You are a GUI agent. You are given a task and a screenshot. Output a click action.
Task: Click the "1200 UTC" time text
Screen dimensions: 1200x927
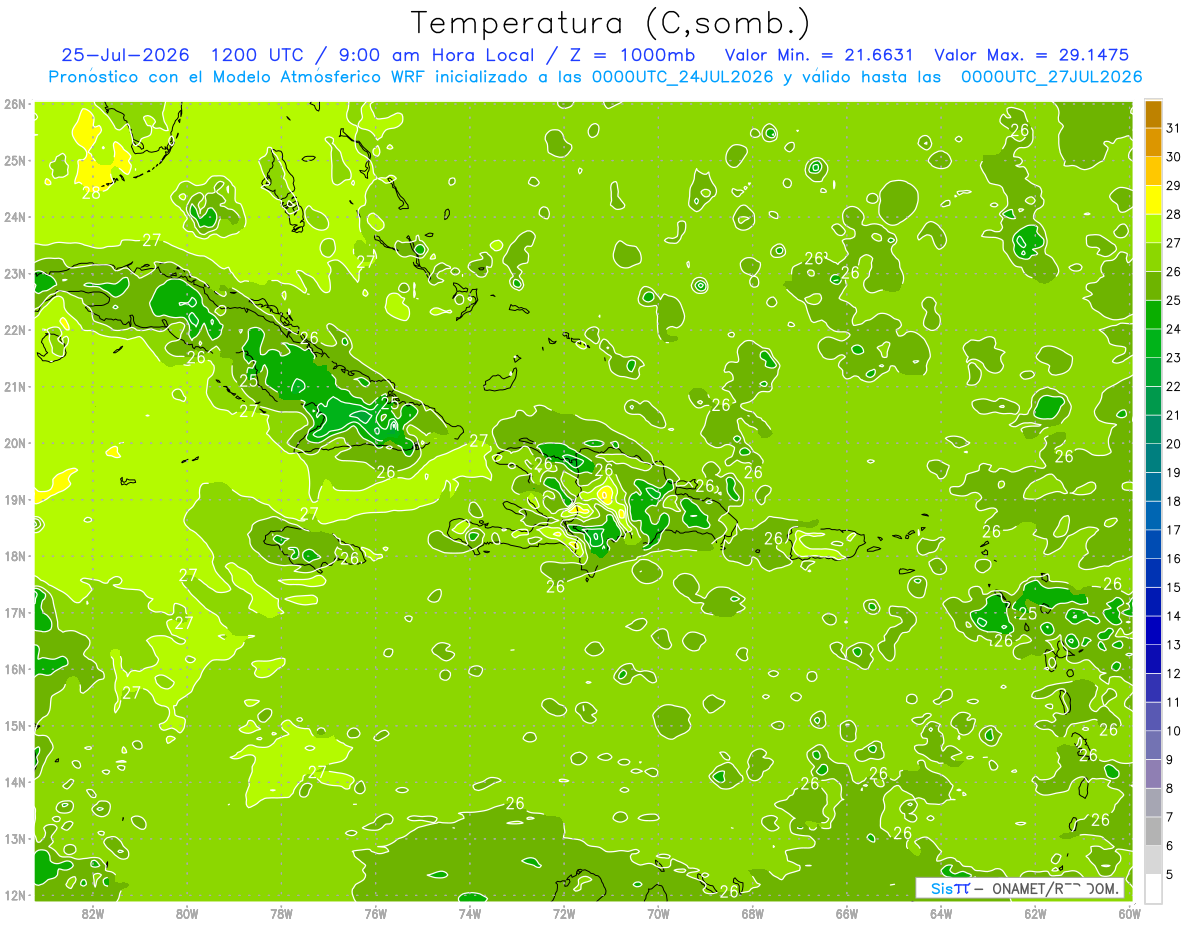(x=258, y=55)
